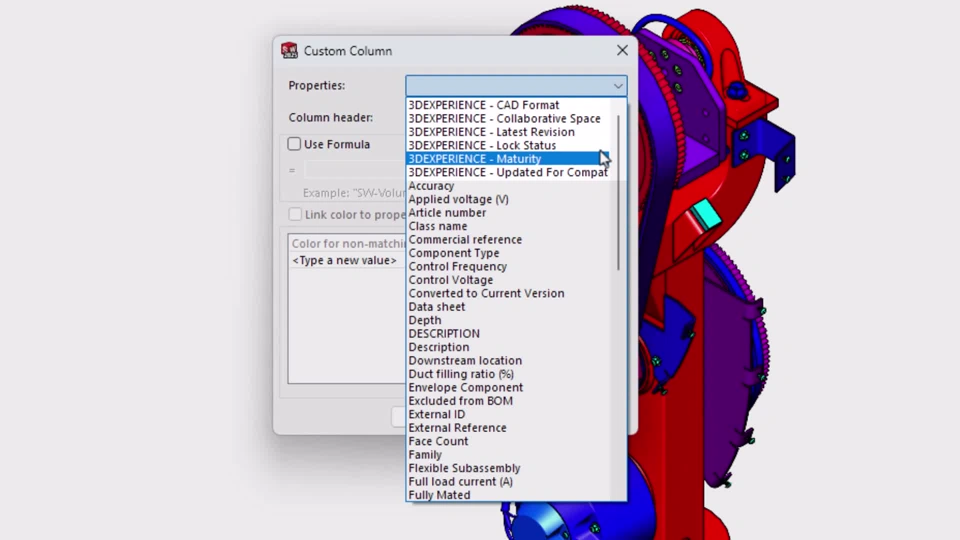The width and height of the screenshot is (960, 540).
Task: Select Duct filling ratio (%) property
Action: pyautogui.click(x=508, y=375)
